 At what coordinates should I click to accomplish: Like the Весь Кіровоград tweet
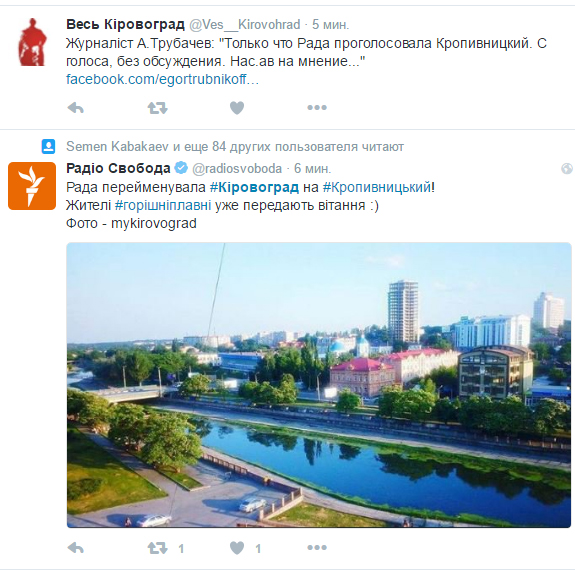pyautogui.click(x=237, y=108)
